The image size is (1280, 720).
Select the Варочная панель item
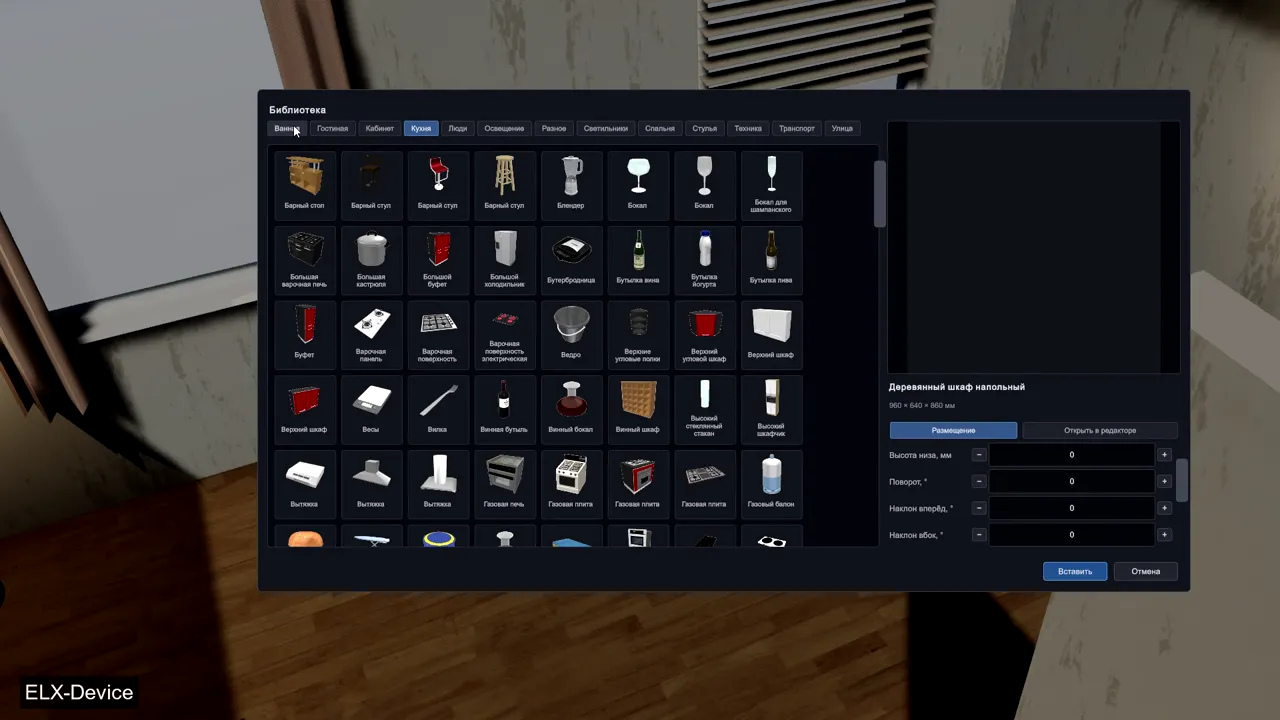click(x=371, y=334)
